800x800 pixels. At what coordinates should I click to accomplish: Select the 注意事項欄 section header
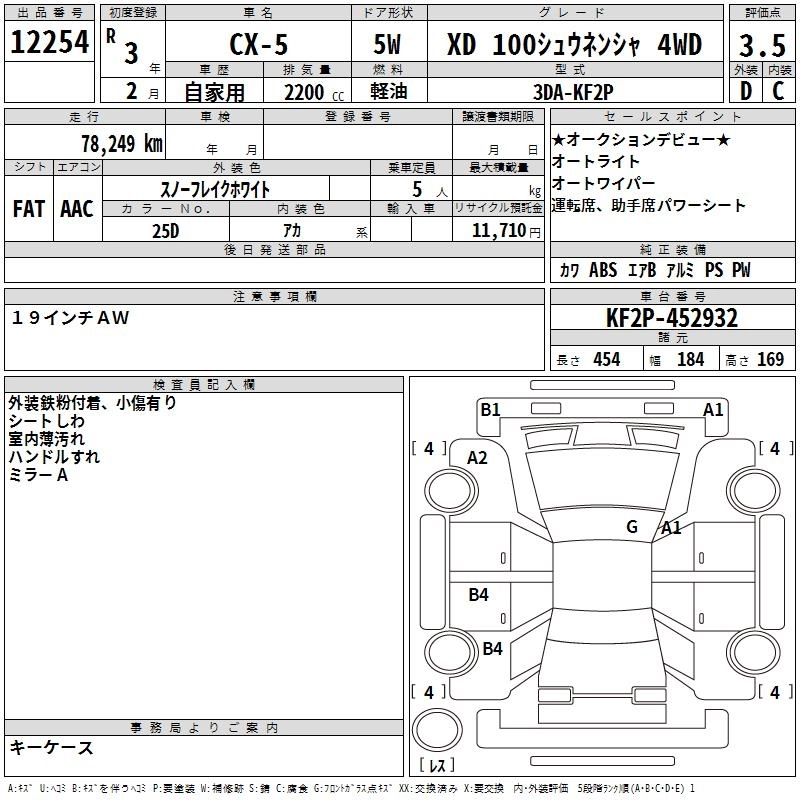click(x=275, y=296)
